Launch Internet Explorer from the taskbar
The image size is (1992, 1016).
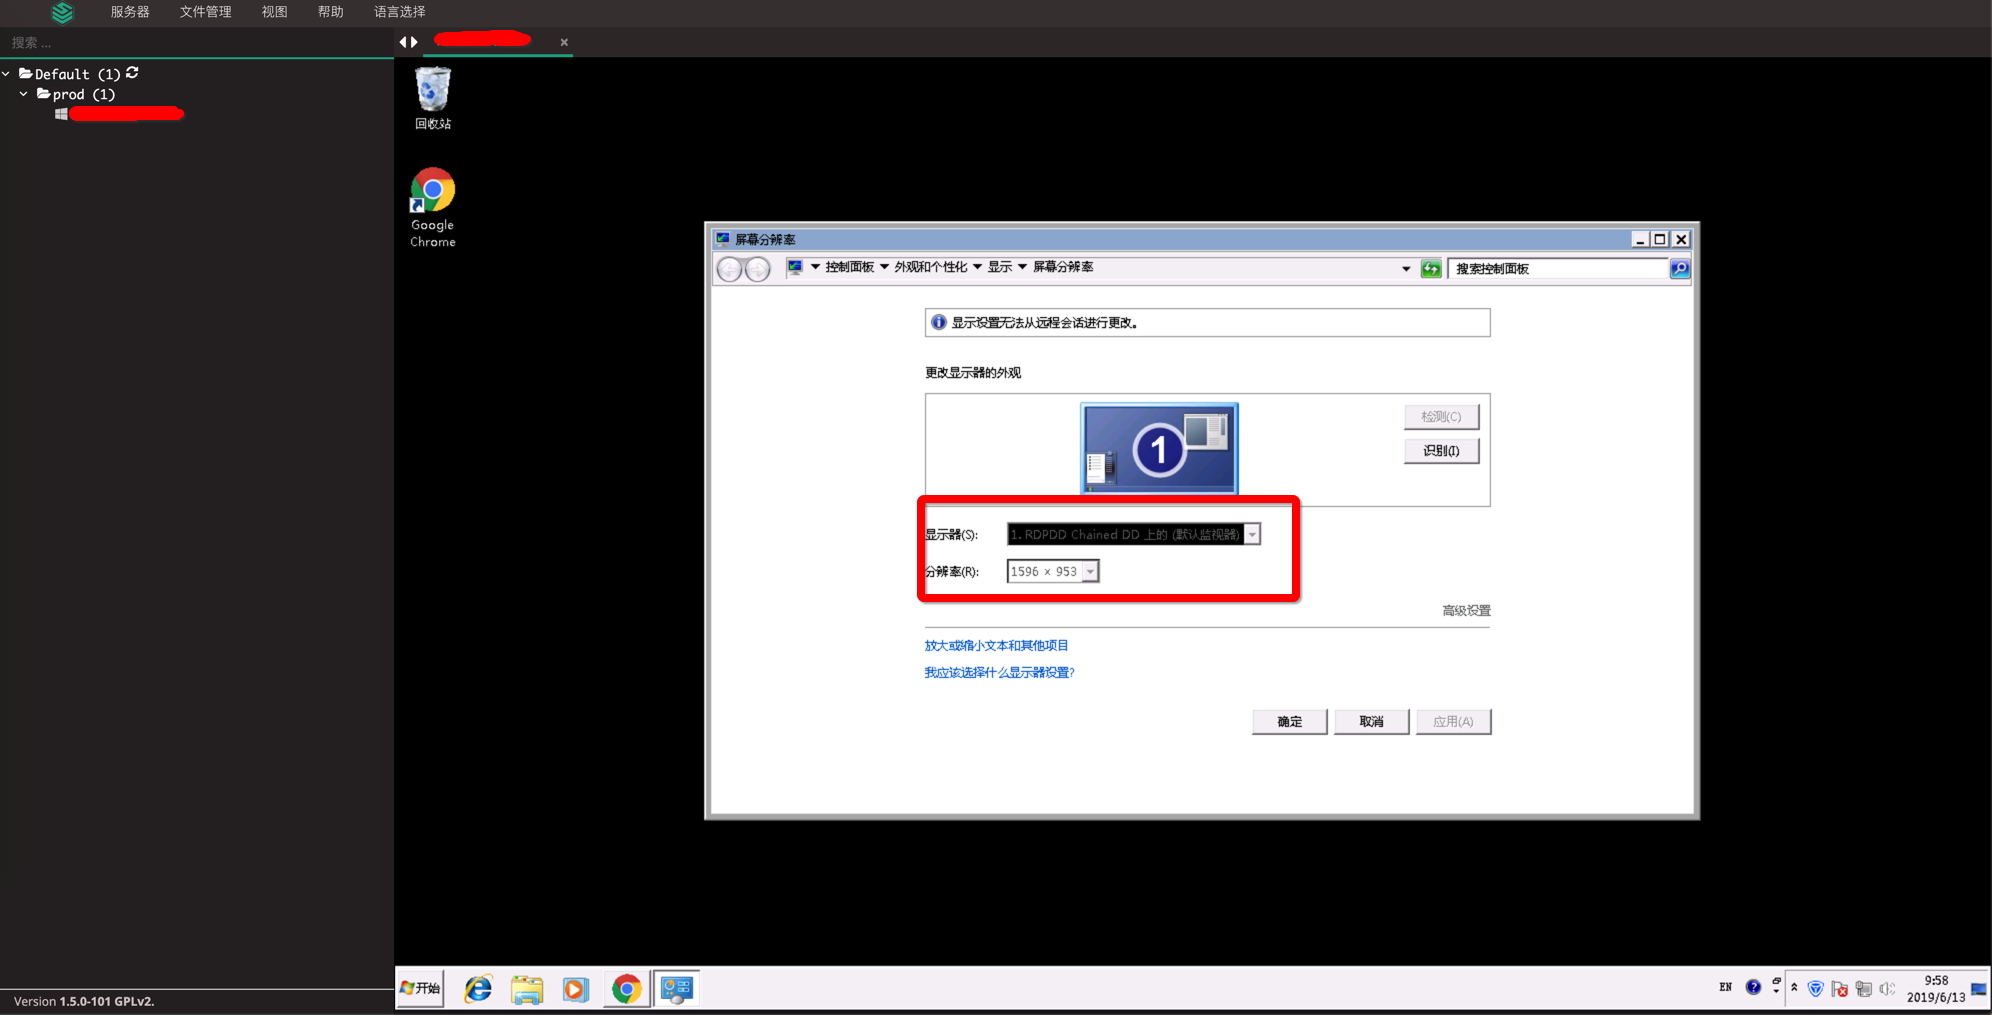pyautogui.click(x=478, y=988)
